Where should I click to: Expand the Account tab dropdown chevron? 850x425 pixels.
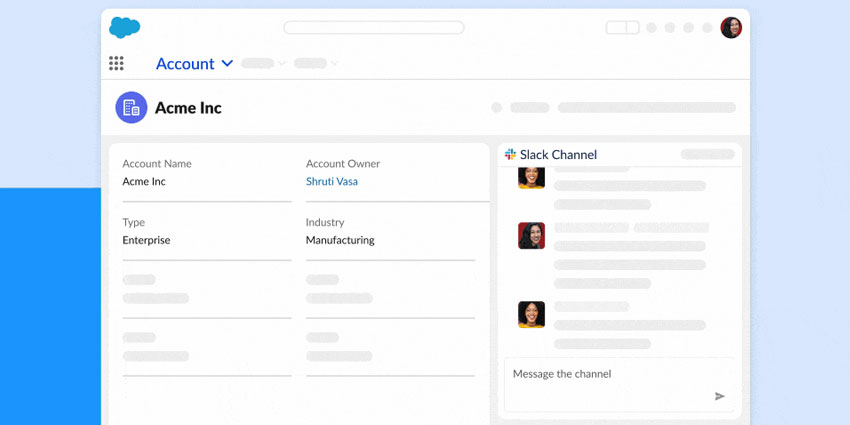[228, 63]
